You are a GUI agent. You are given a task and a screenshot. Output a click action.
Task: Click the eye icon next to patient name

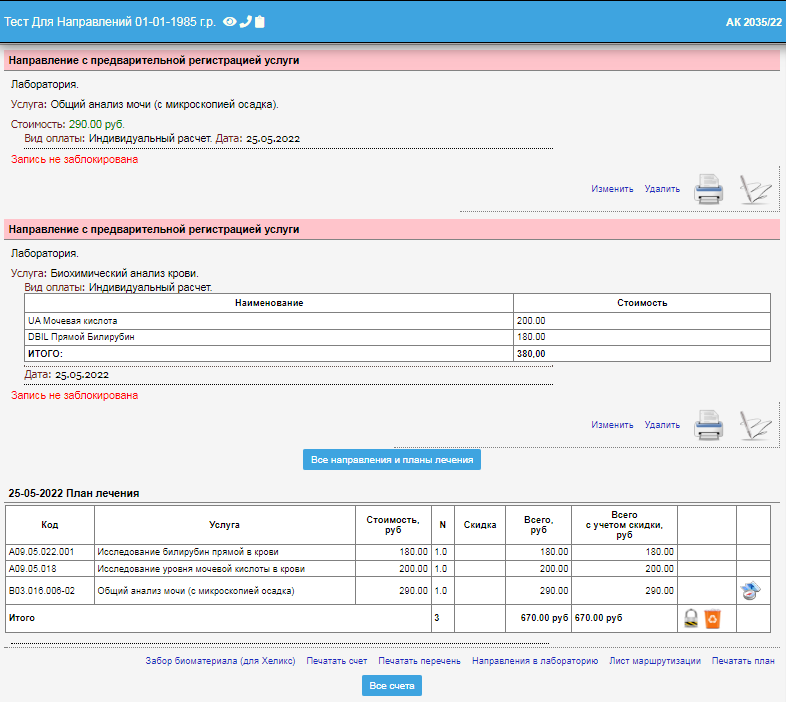pyautogui.click(x=229, y=21)
